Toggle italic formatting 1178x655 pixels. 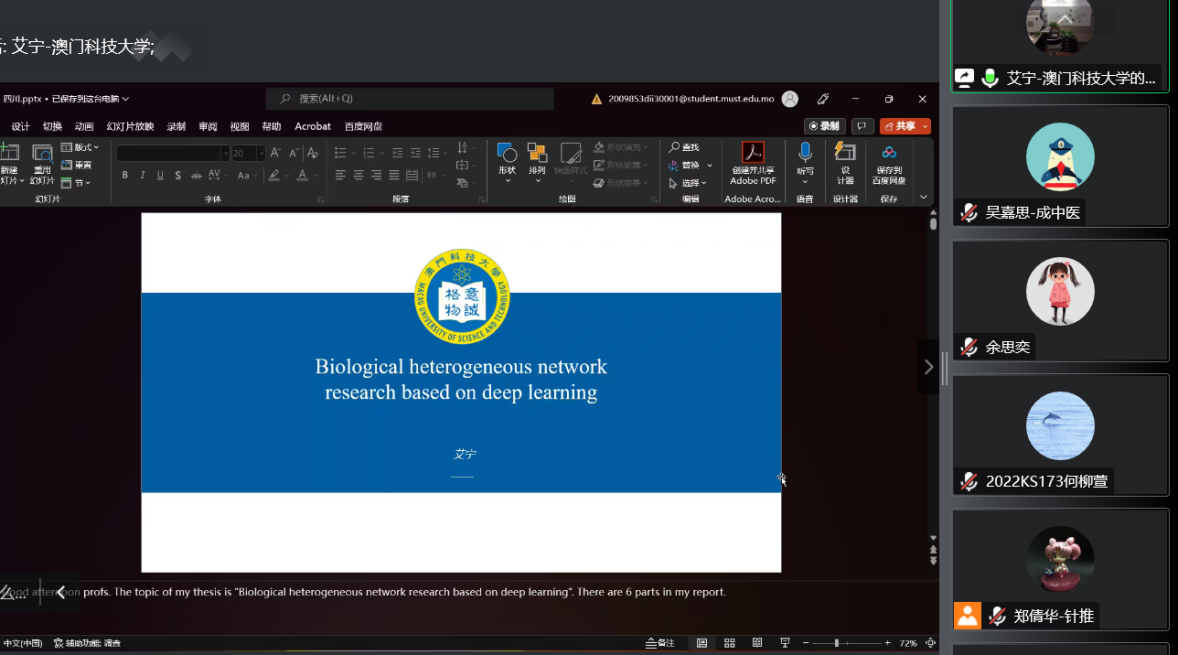click(x=143, y=175)
